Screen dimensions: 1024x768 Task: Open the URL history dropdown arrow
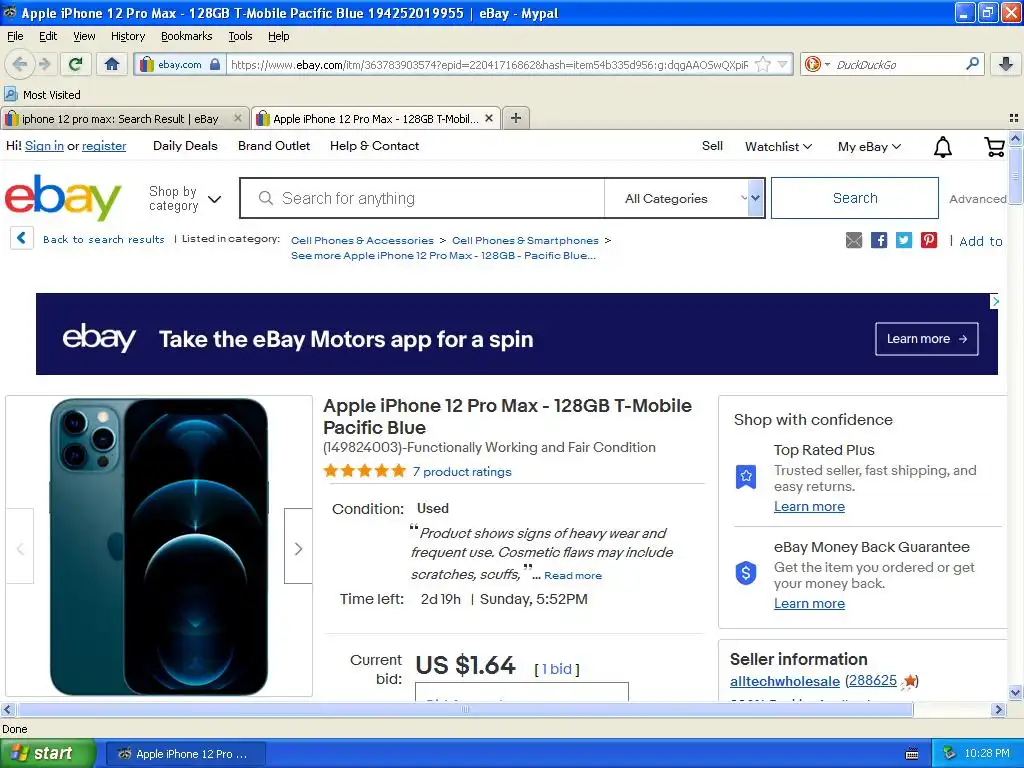(x=782, y=64)
